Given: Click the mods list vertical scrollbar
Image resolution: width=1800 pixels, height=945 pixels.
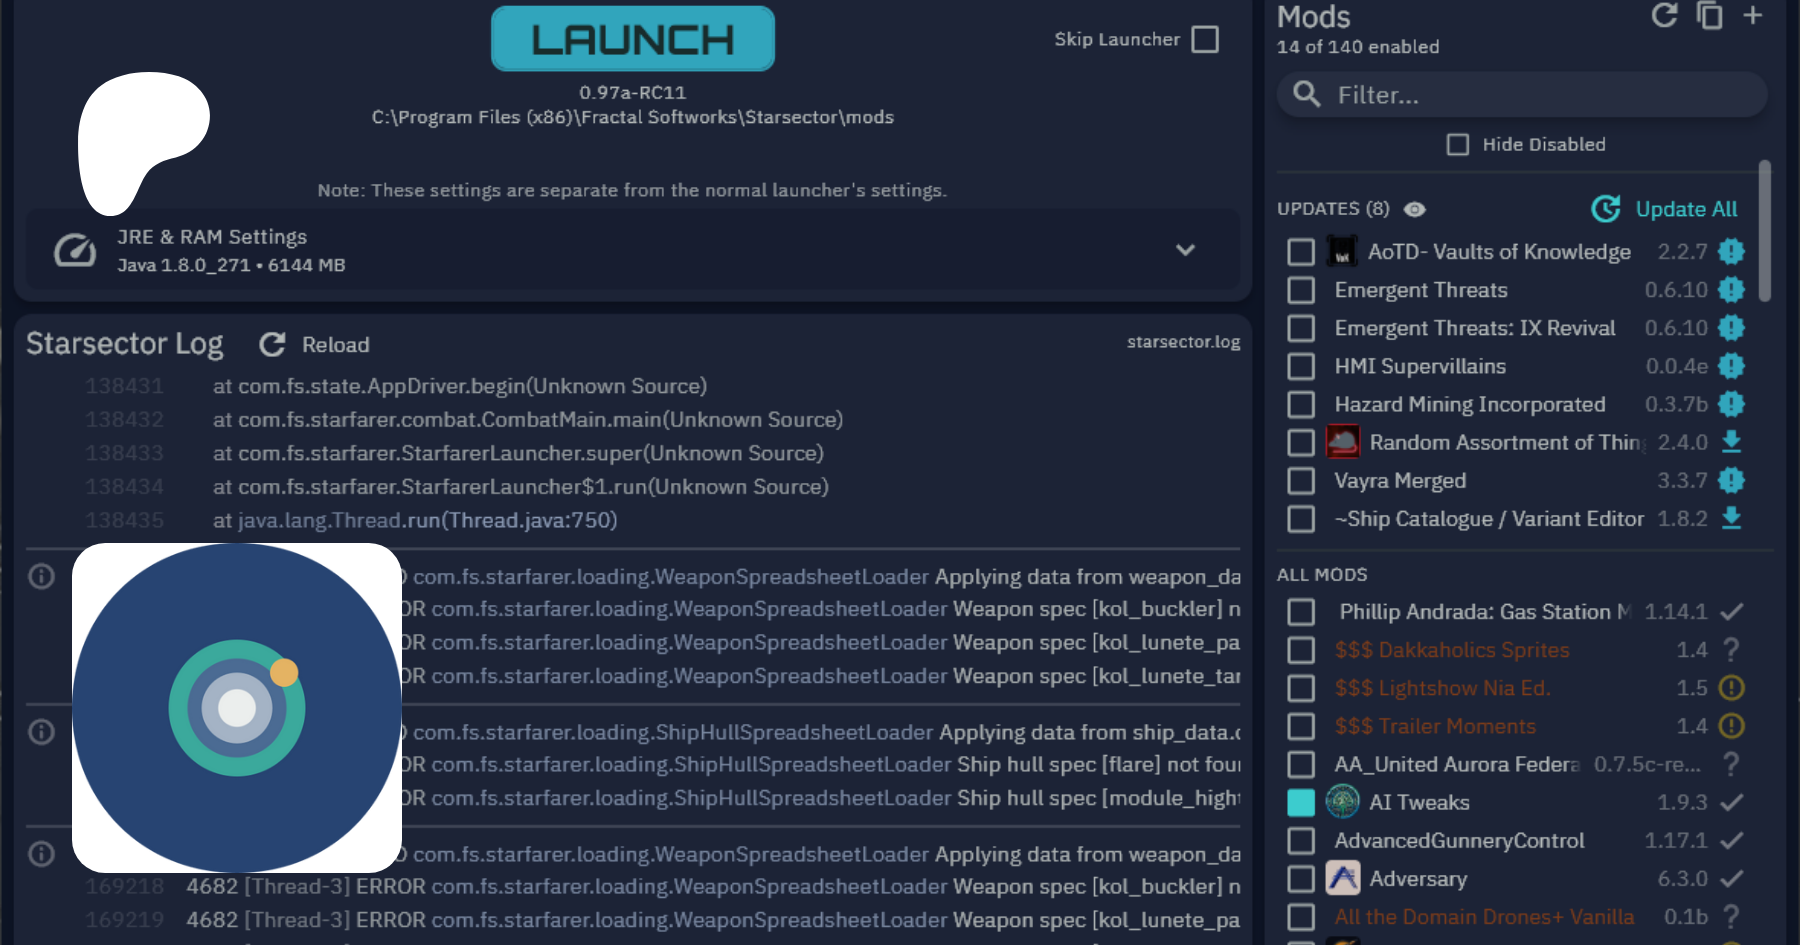Looking at the screenshot, I should [x=1764, y=231].
